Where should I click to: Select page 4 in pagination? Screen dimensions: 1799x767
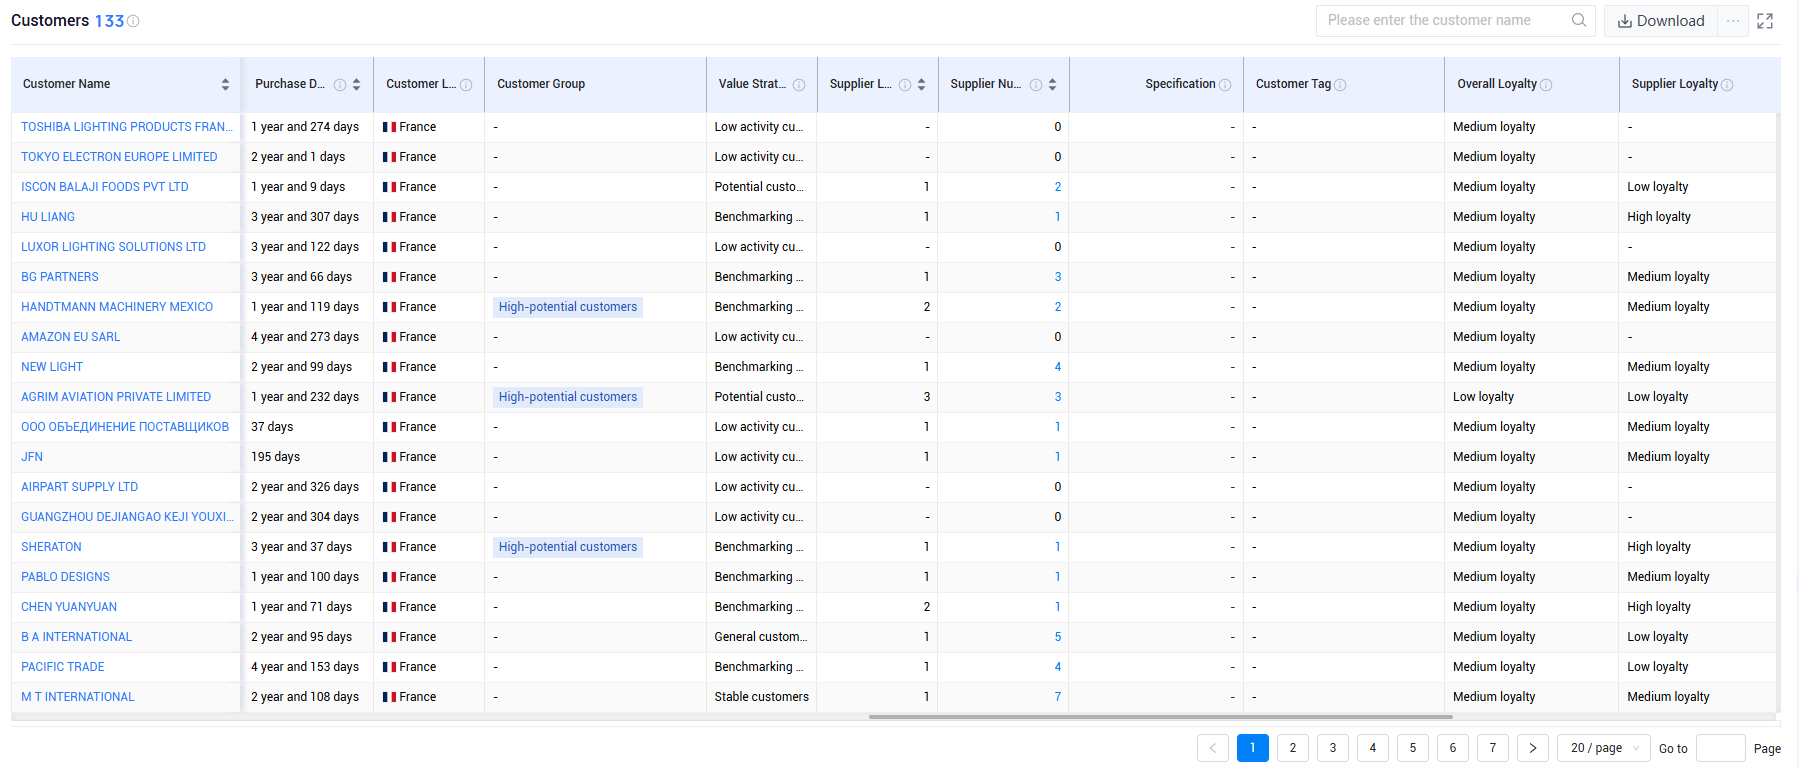coord(1373,748)
